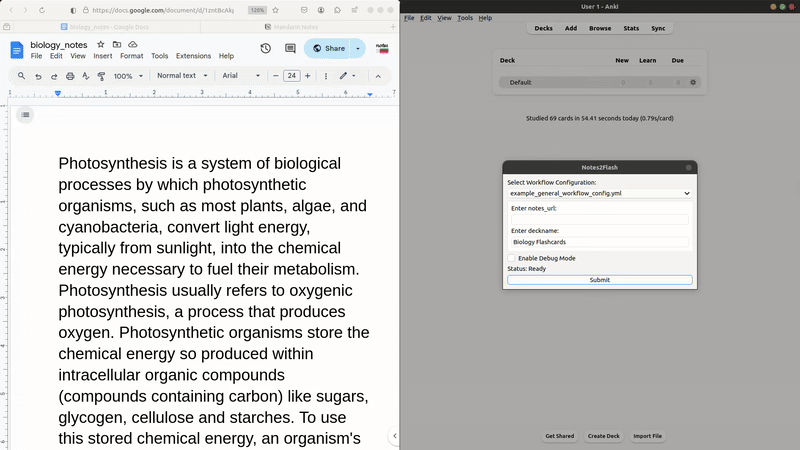This screenshot has height=450, width=800.
Task: Open settings gear for Default deck
Action: pos(693,82)
